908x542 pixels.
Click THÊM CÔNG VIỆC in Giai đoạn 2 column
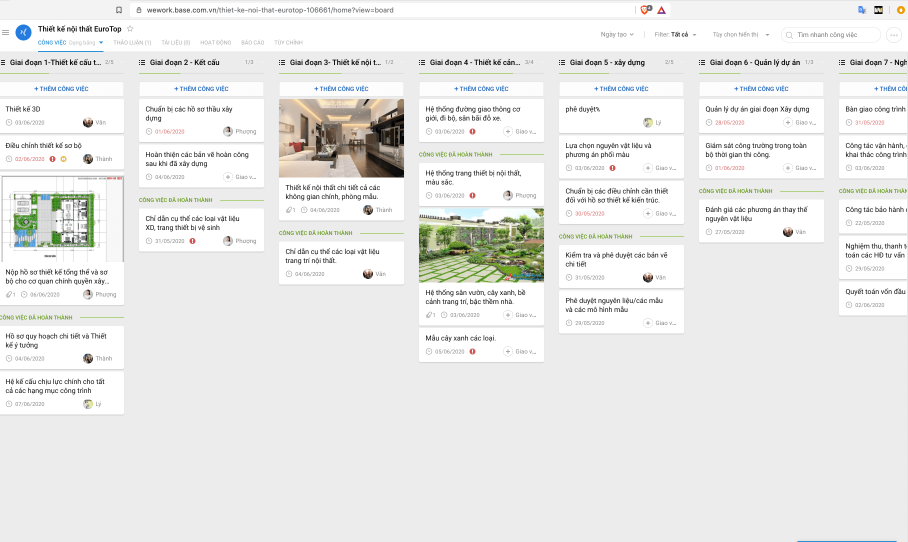201,89
